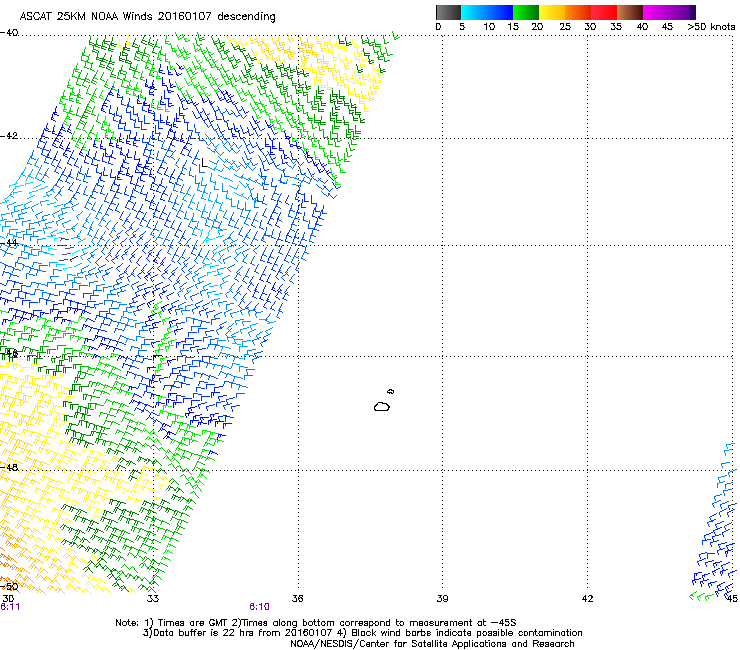Click the larger island outline on the map
Image resolution: width=740 pixels, height=650 pixels.
coord(382,407)
